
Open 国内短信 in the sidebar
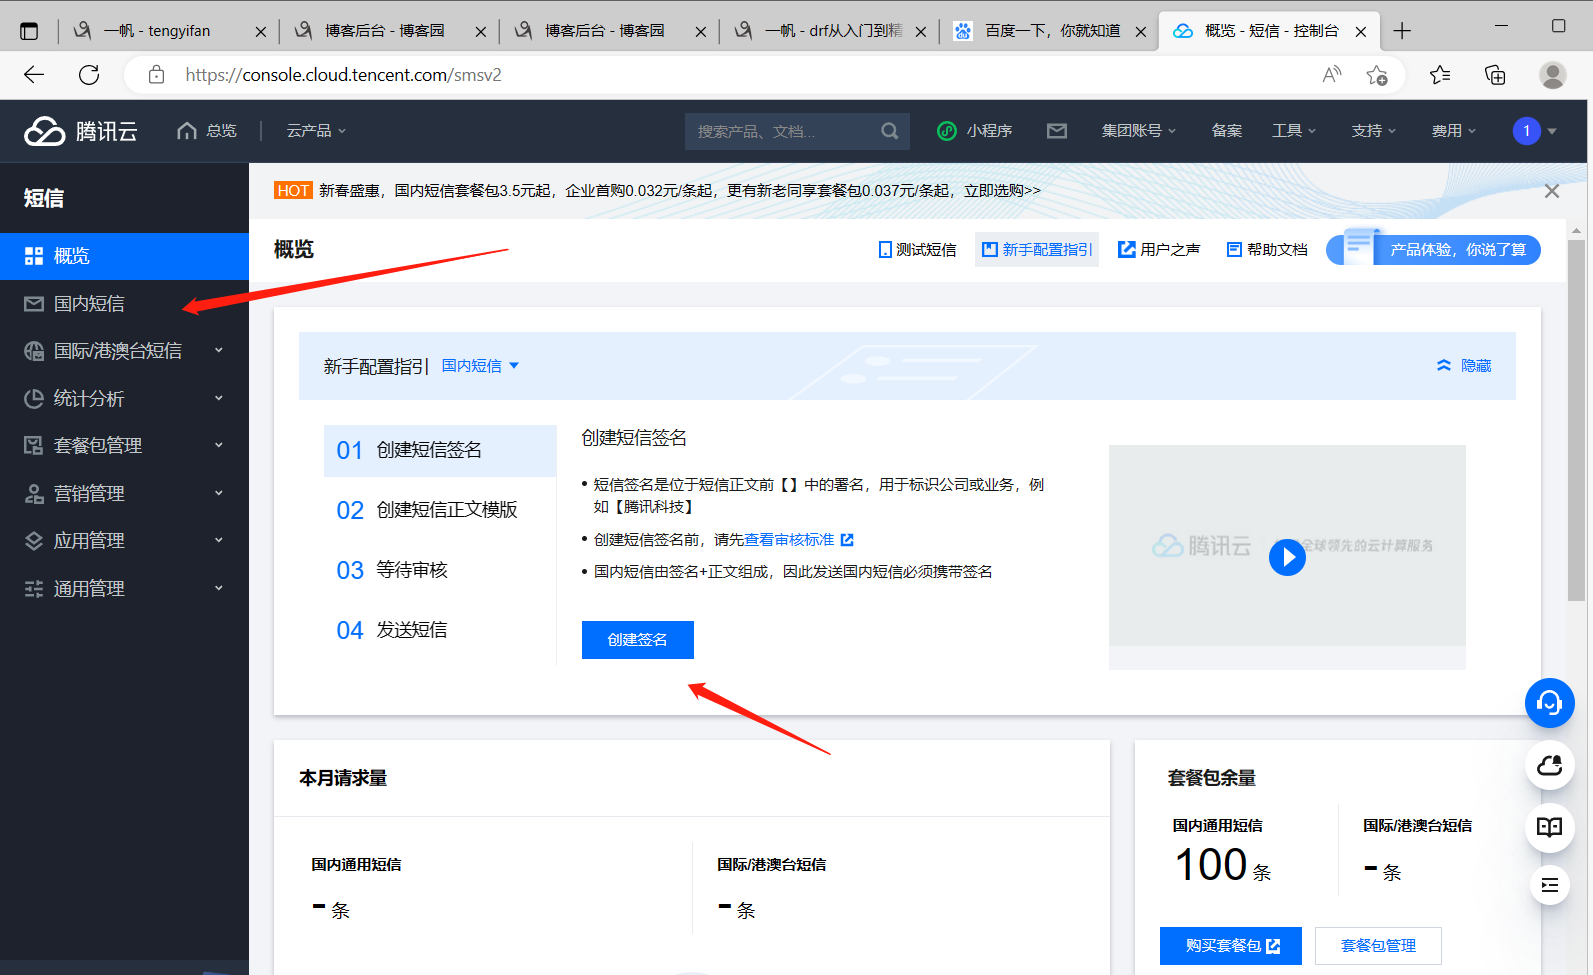point(124,304)
